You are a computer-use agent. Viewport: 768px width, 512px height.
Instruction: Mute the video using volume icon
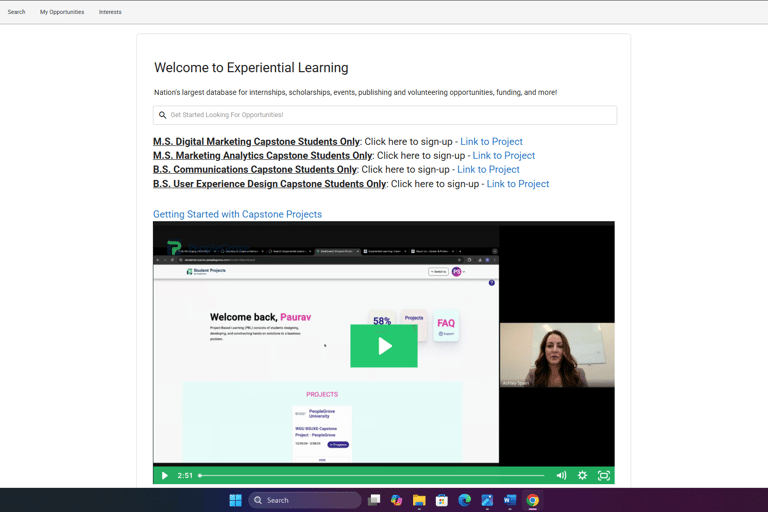pyautogui.click(x=561, y=475)
